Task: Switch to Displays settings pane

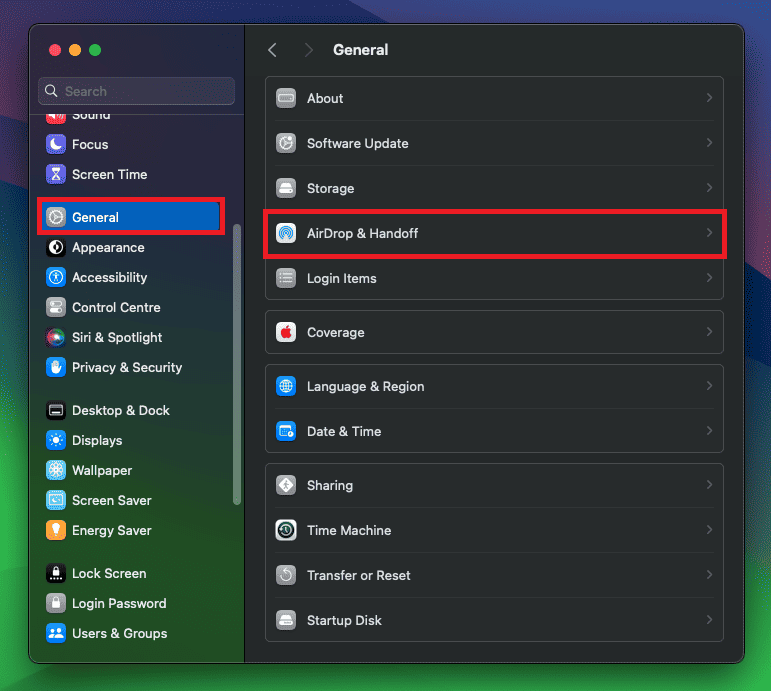Action: [97, 440]
